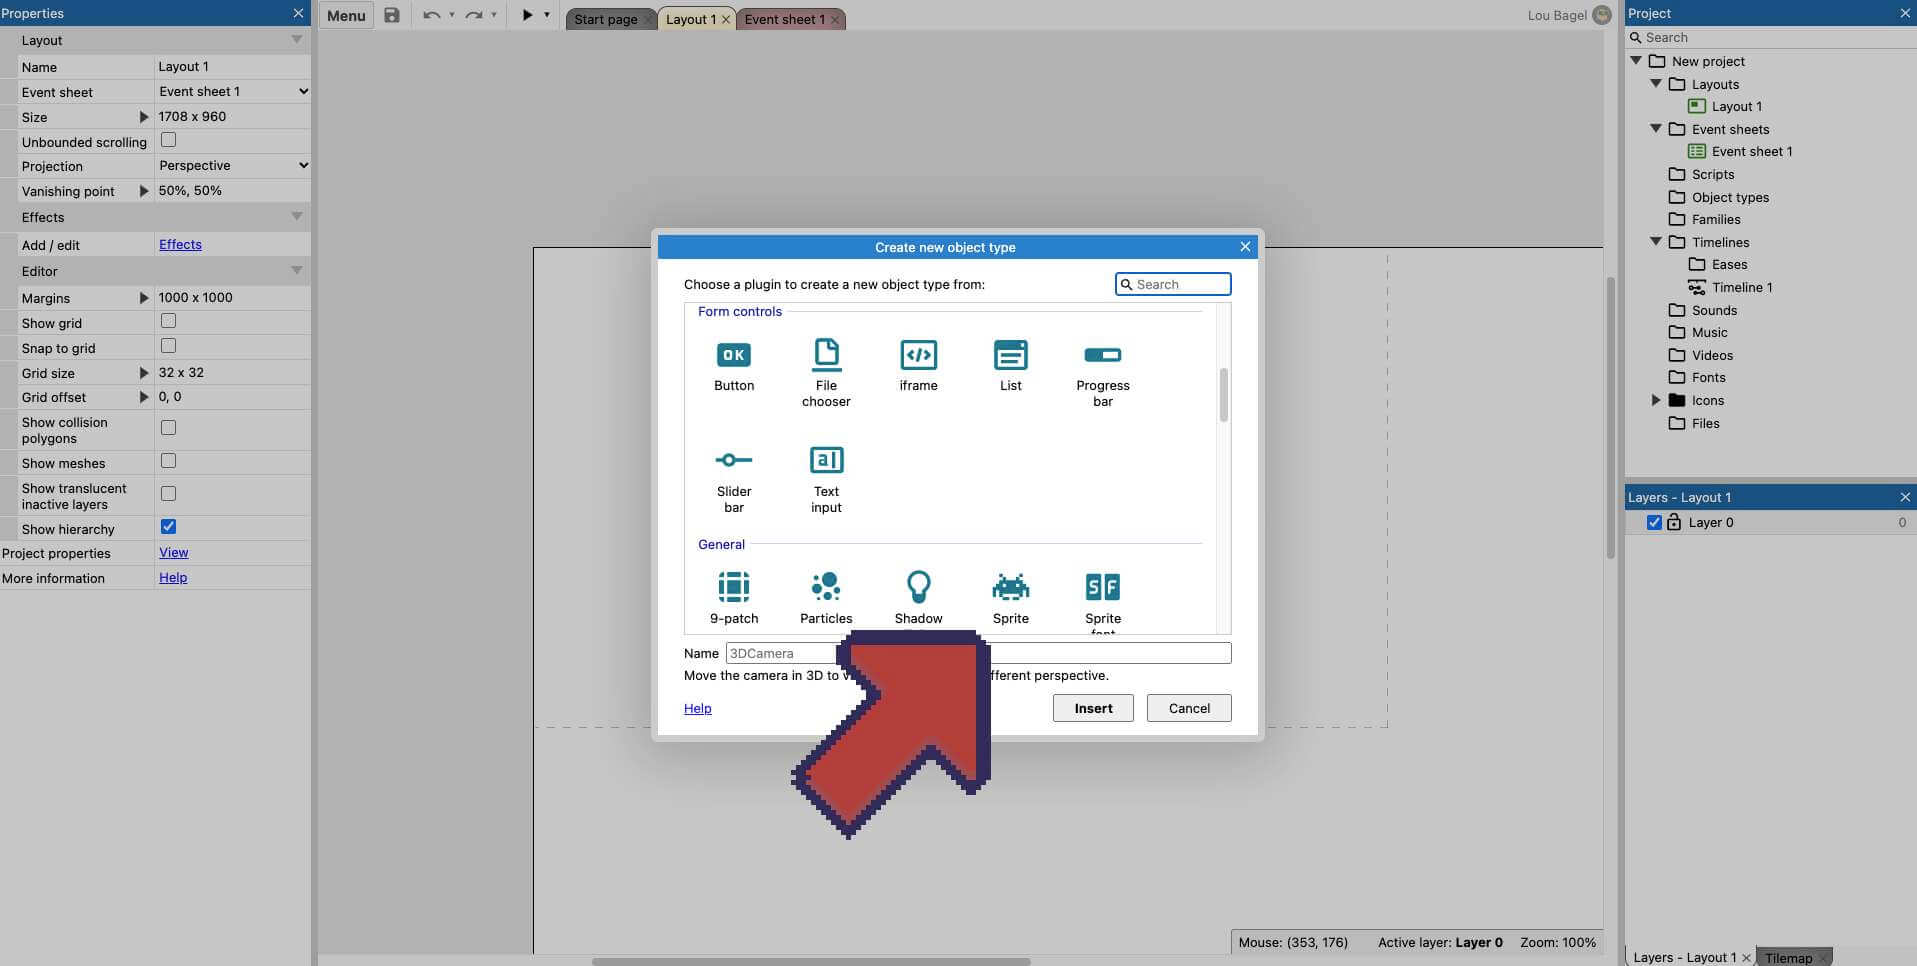Expand the Grid size property
1917x966 pixels.
pos(143,373)
